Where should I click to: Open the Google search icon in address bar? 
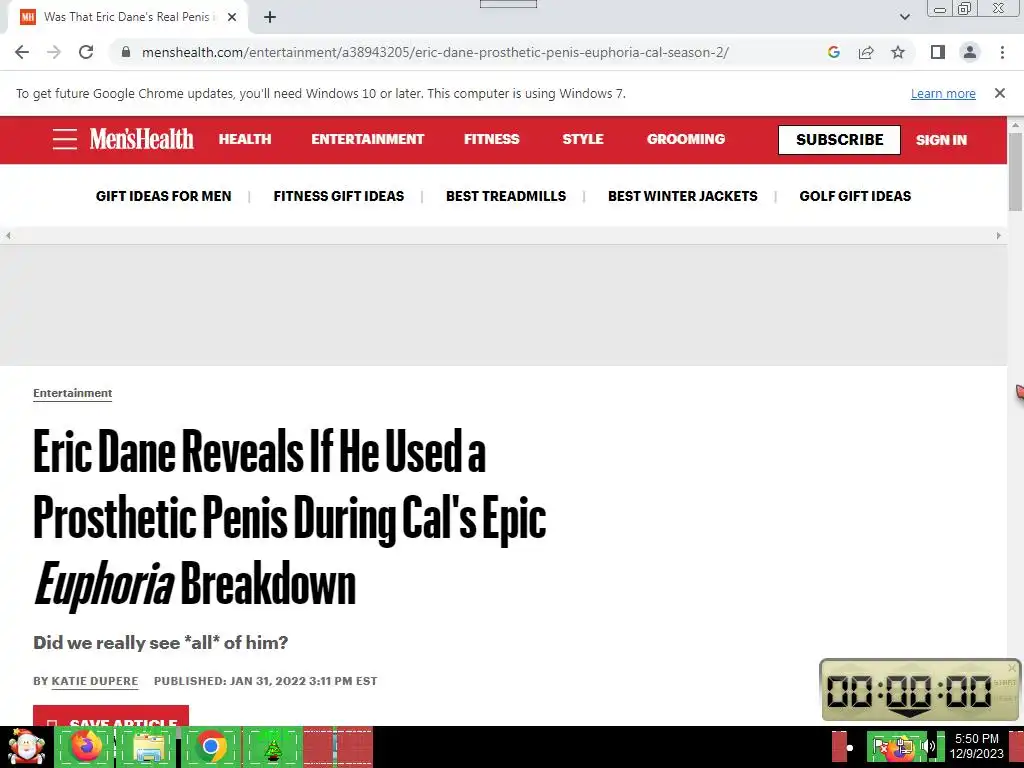point(833,52)
